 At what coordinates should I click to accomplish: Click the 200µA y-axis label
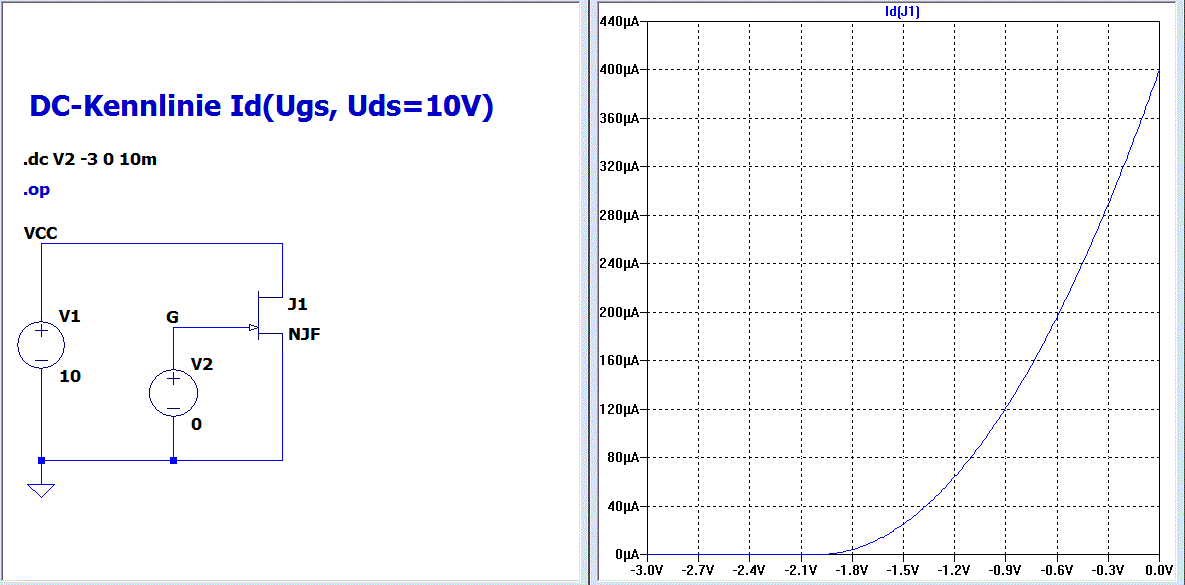(619, 312)
